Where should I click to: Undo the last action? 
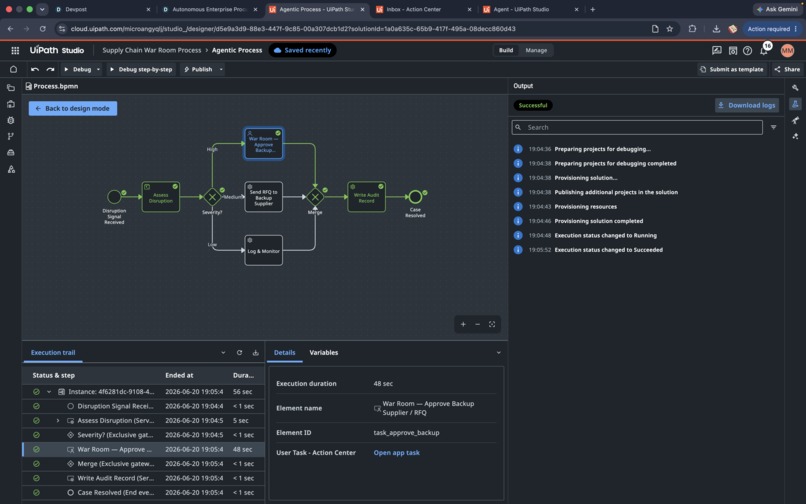coord(34,69)
